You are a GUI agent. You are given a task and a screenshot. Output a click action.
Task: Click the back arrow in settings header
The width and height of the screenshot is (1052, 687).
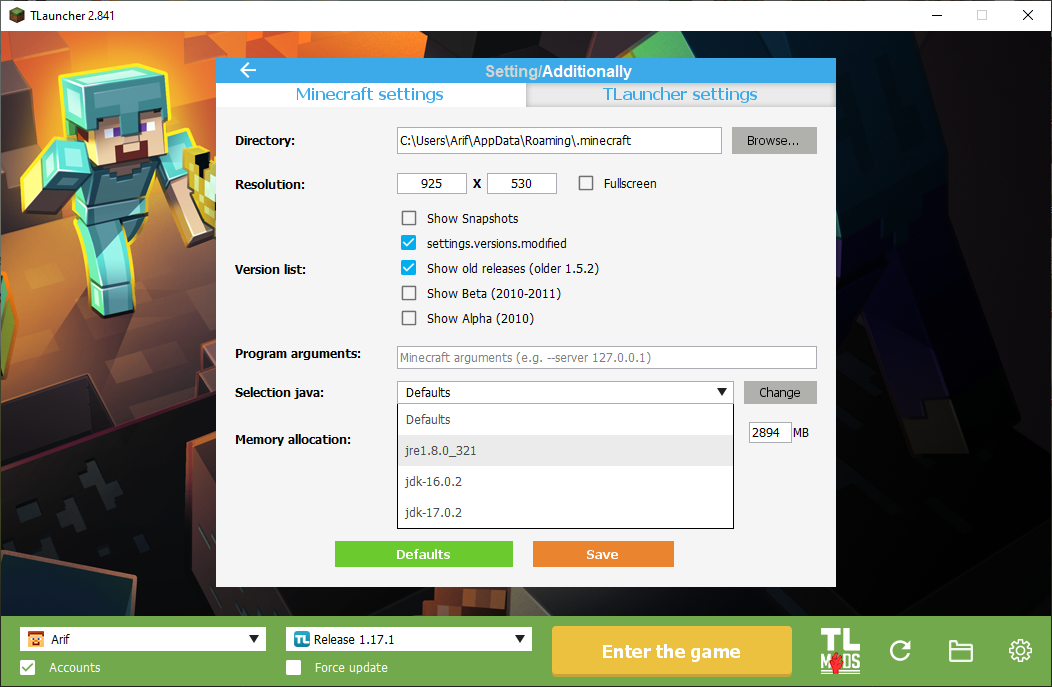point(248,70)
